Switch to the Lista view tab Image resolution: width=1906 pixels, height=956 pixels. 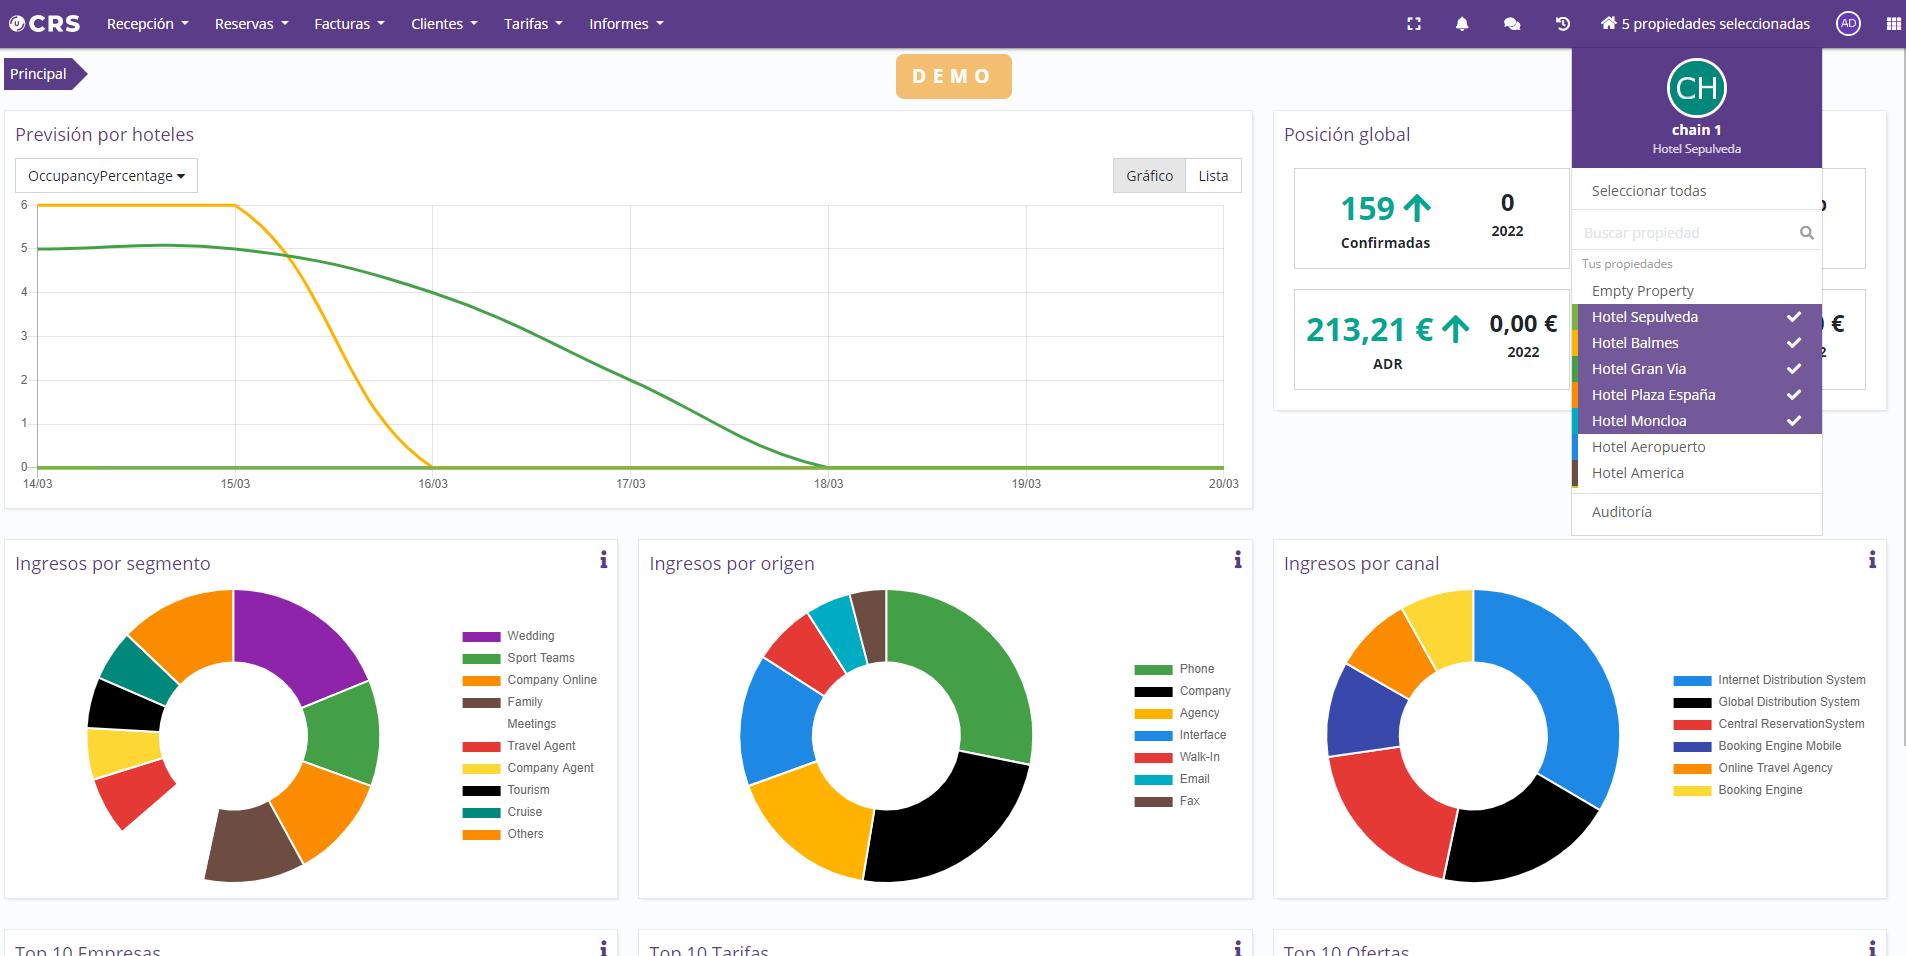[1213, 176]
